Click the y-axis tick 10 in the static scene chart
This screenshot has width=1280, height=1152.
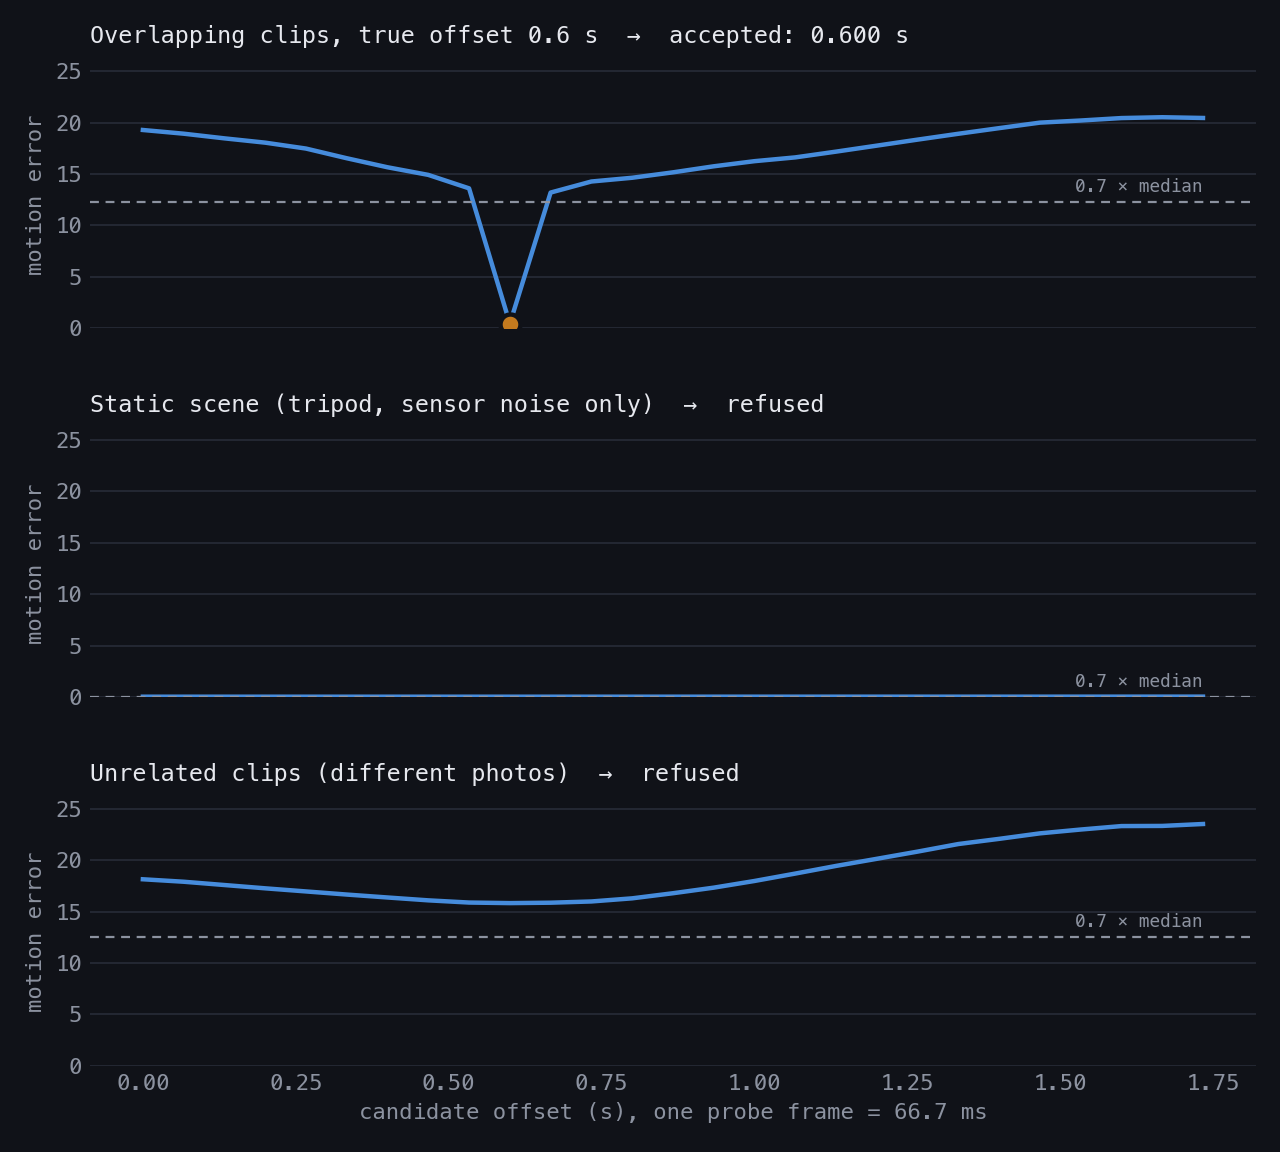pyautogui.click(x=69, y=594)
